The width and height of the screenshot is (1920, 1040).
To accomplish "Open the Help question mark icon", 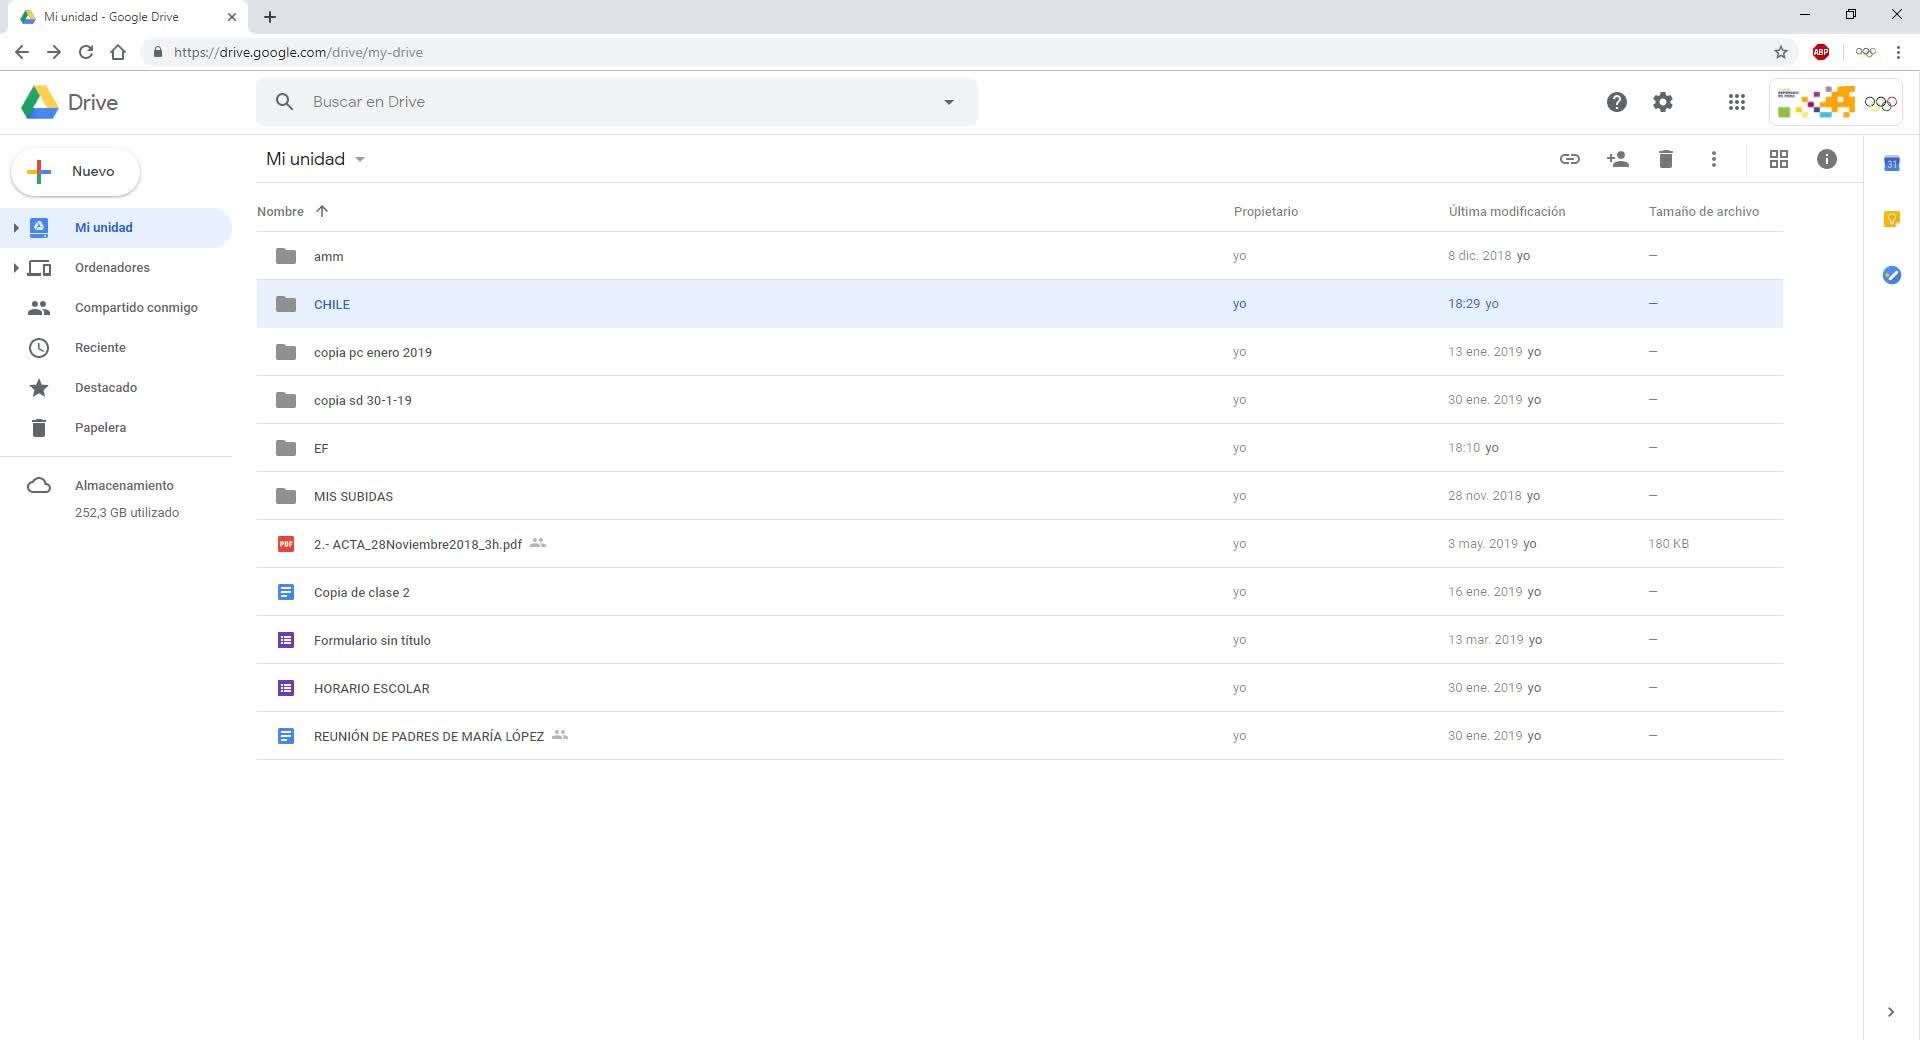I will point(1616,102).
